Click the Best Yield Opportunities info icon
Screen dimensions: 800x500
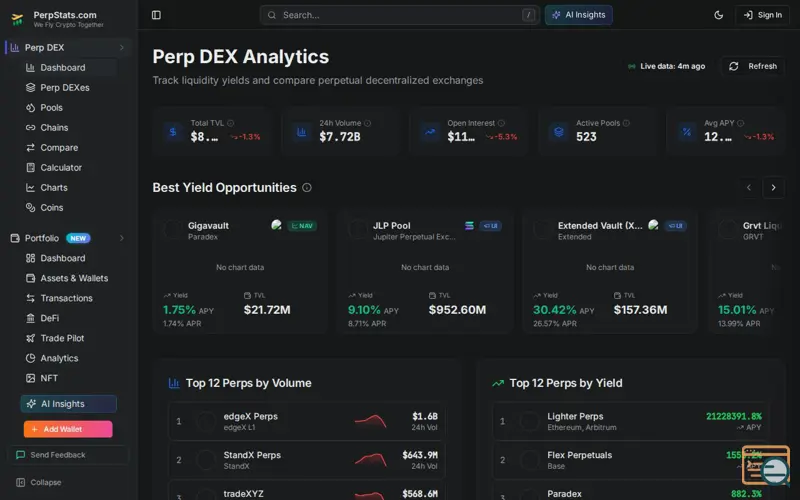(x=307, y=187)
